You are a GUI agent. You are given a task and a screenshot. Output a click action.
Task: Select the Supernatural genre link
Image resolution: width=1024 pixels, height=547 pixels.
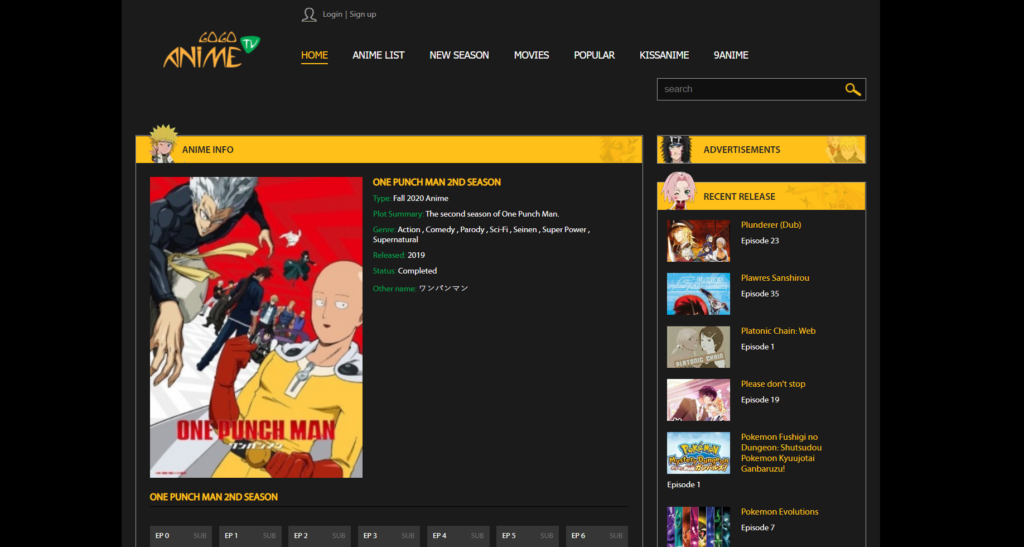(395, 240)
